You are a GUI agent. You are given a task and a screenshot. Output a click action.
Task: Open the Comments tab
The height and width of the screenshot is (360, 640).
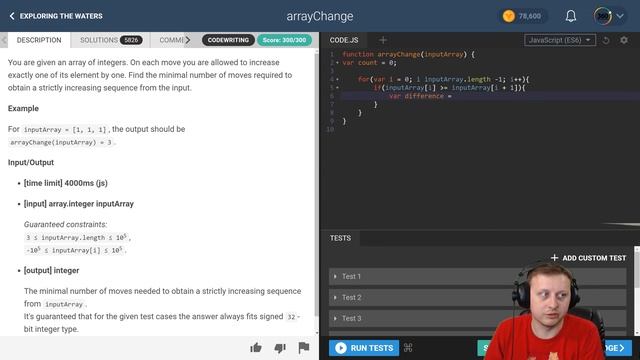171,40
